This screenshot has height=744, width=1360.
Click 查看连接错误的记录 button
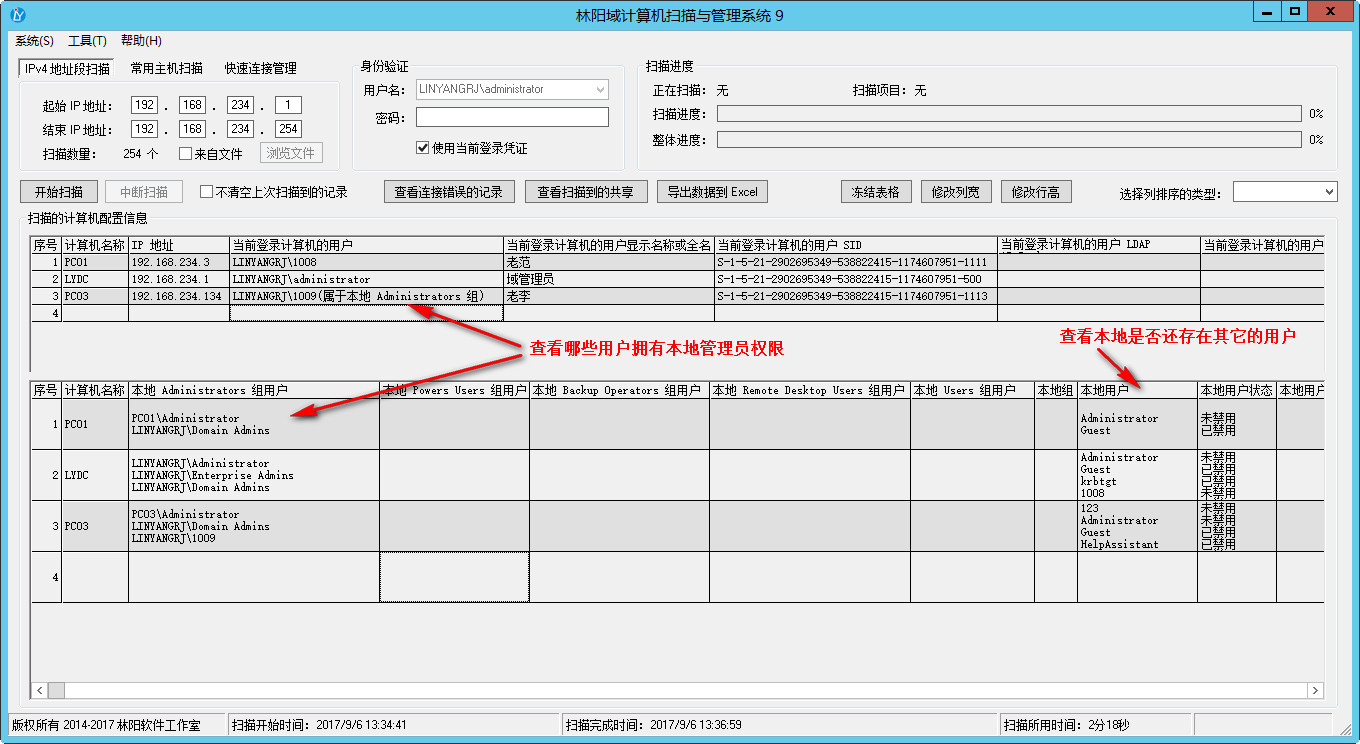pos(449,192)
